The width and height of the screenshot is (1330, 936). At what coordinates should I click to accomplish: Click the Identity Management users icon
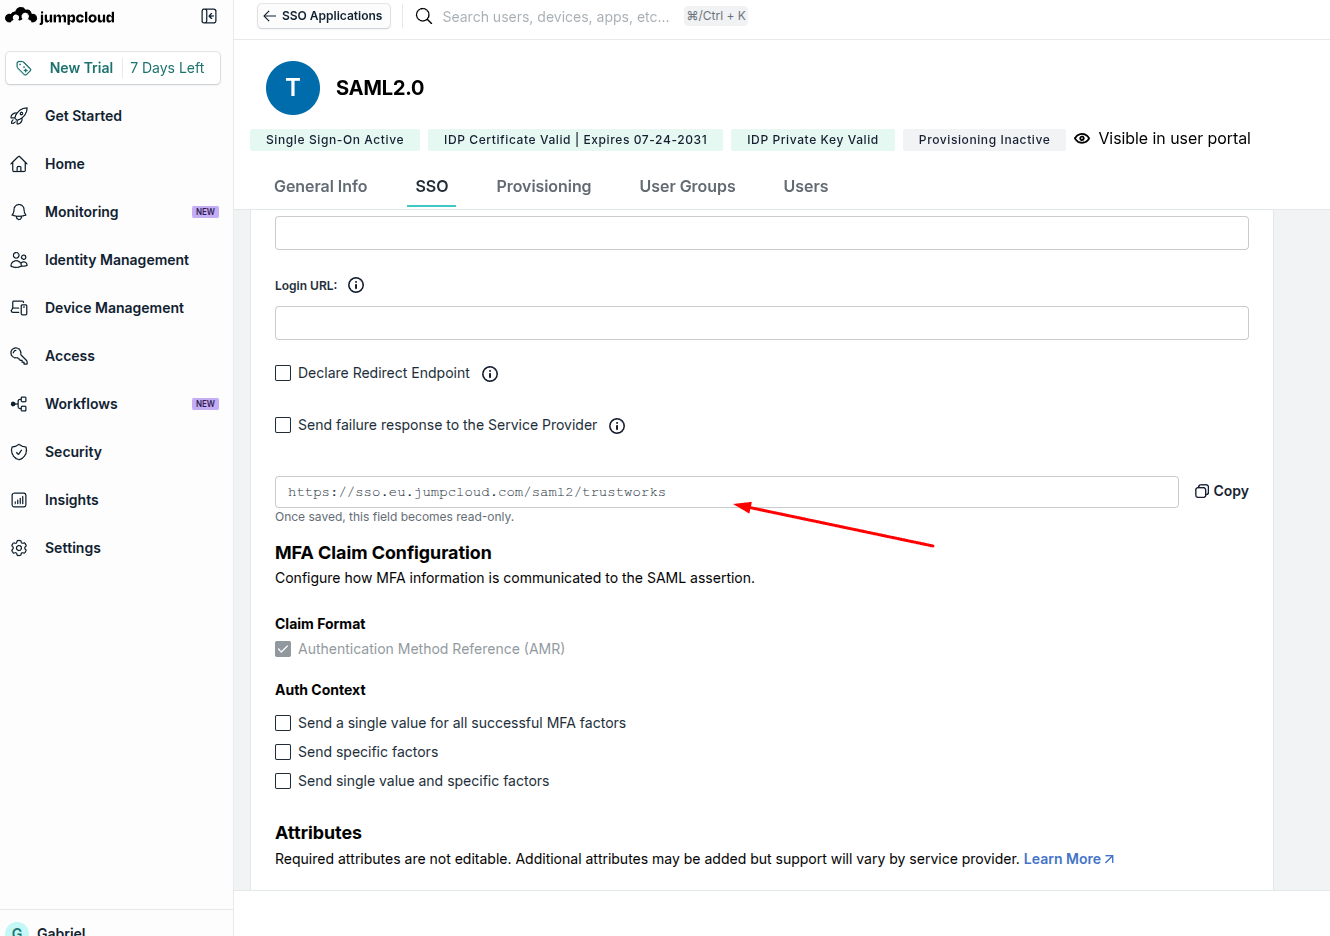click(x=19, y=260)
